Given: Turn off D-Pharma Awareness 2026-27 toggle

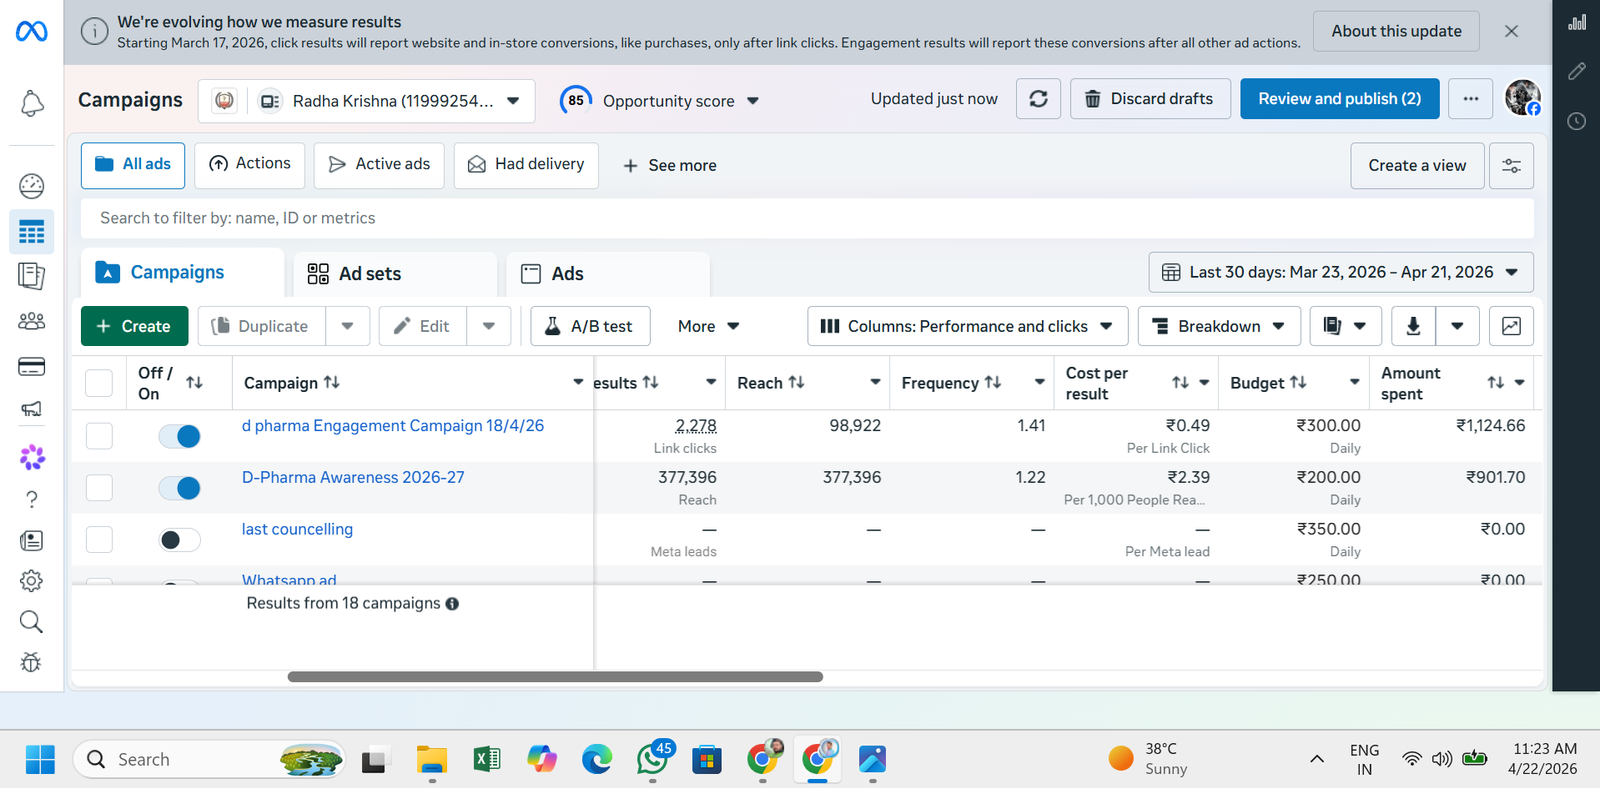Looking at the screenshot, I should click(x=180, y=488).
